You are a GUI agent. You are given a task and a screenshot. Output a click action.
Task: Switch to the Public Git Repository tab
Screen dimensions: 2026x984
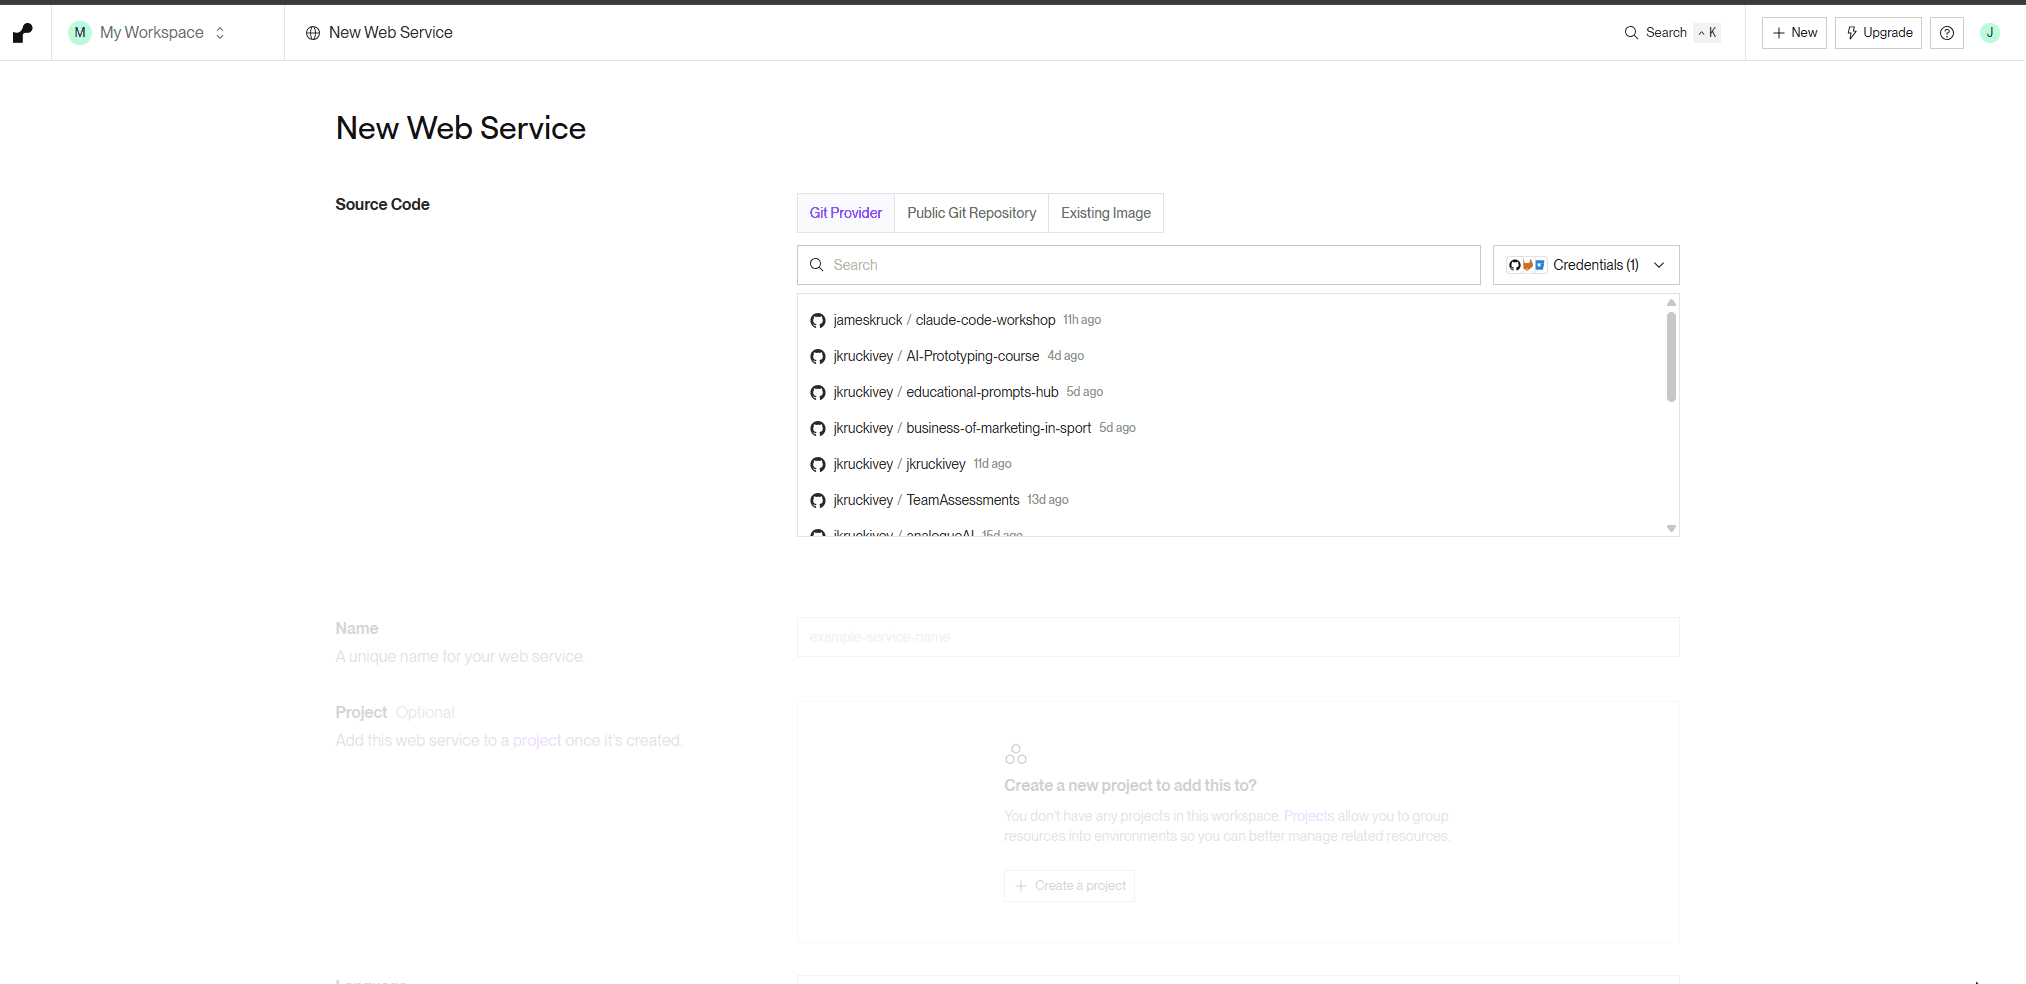(x=971, y=213)
